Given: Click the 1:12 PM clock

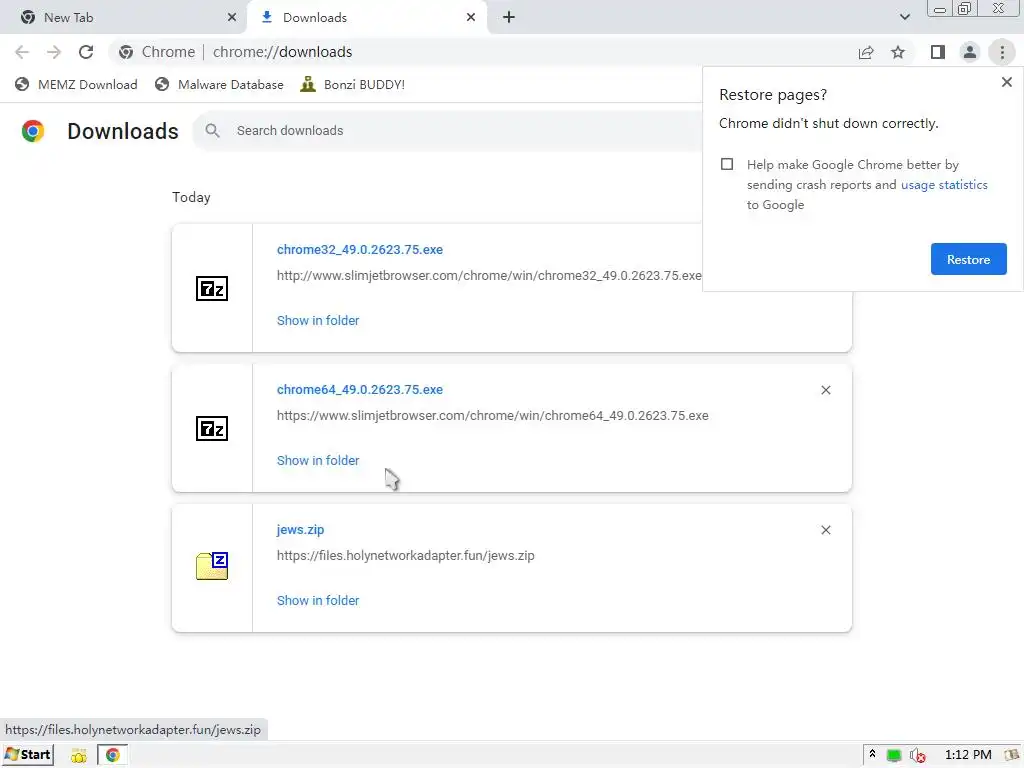Looking at the screenshot, I should [x=968, y=755].
